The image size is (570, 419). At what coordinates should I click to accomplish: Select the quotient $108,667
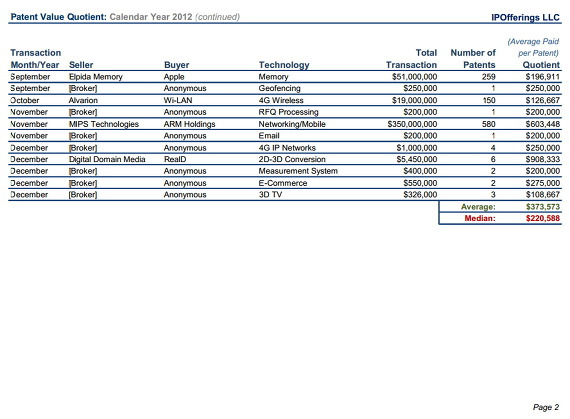543,194
